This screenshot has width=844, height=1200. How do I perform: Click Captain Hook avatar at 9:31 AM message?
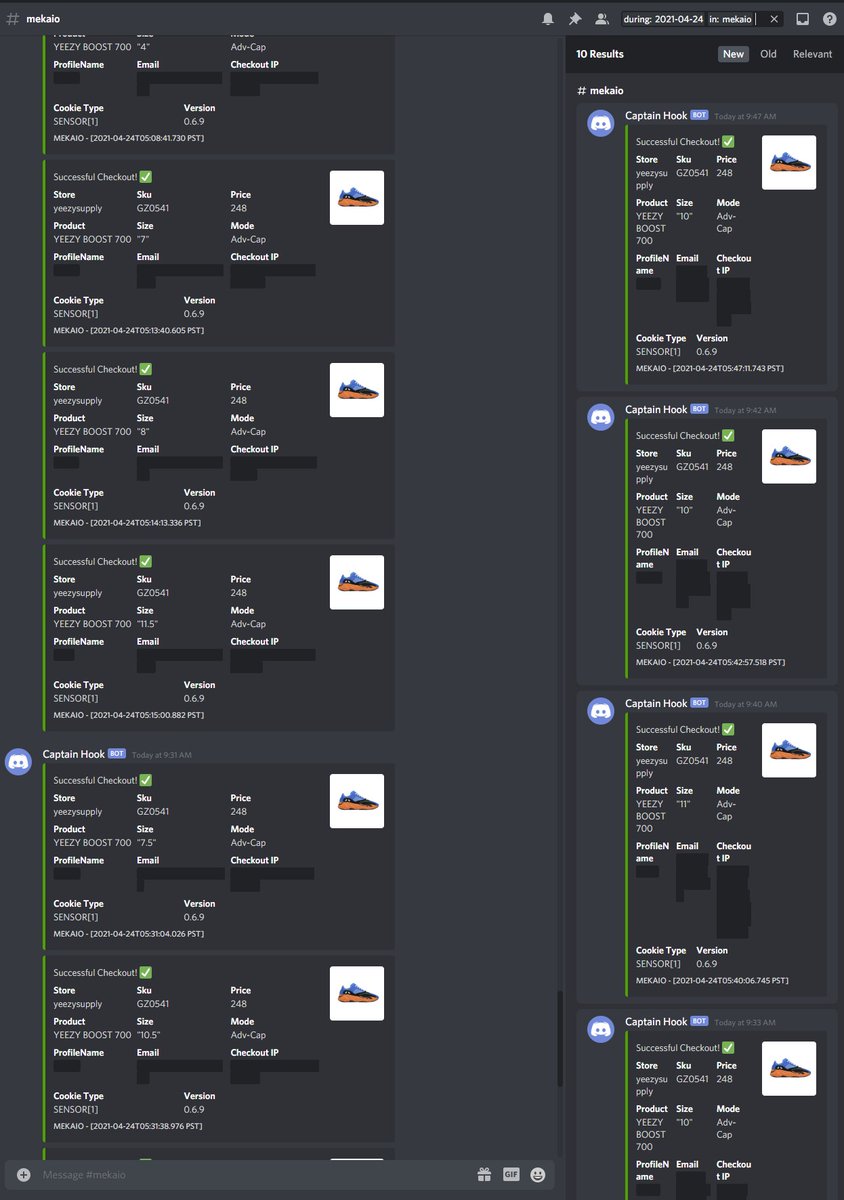click(19, 762)
